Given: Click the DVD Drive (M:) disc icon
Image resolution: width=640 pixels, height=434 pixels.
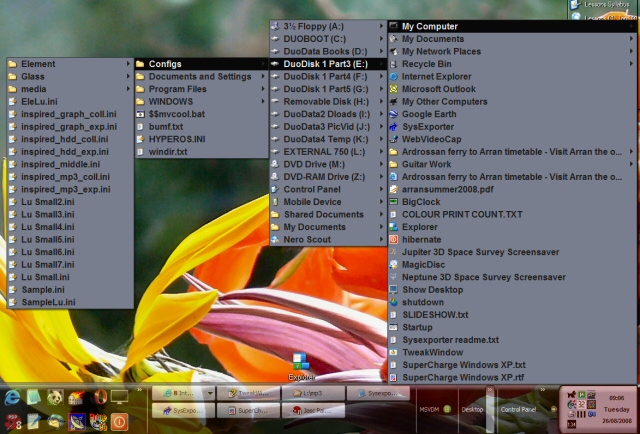Looking at the screenshot, I should [276, 164].
